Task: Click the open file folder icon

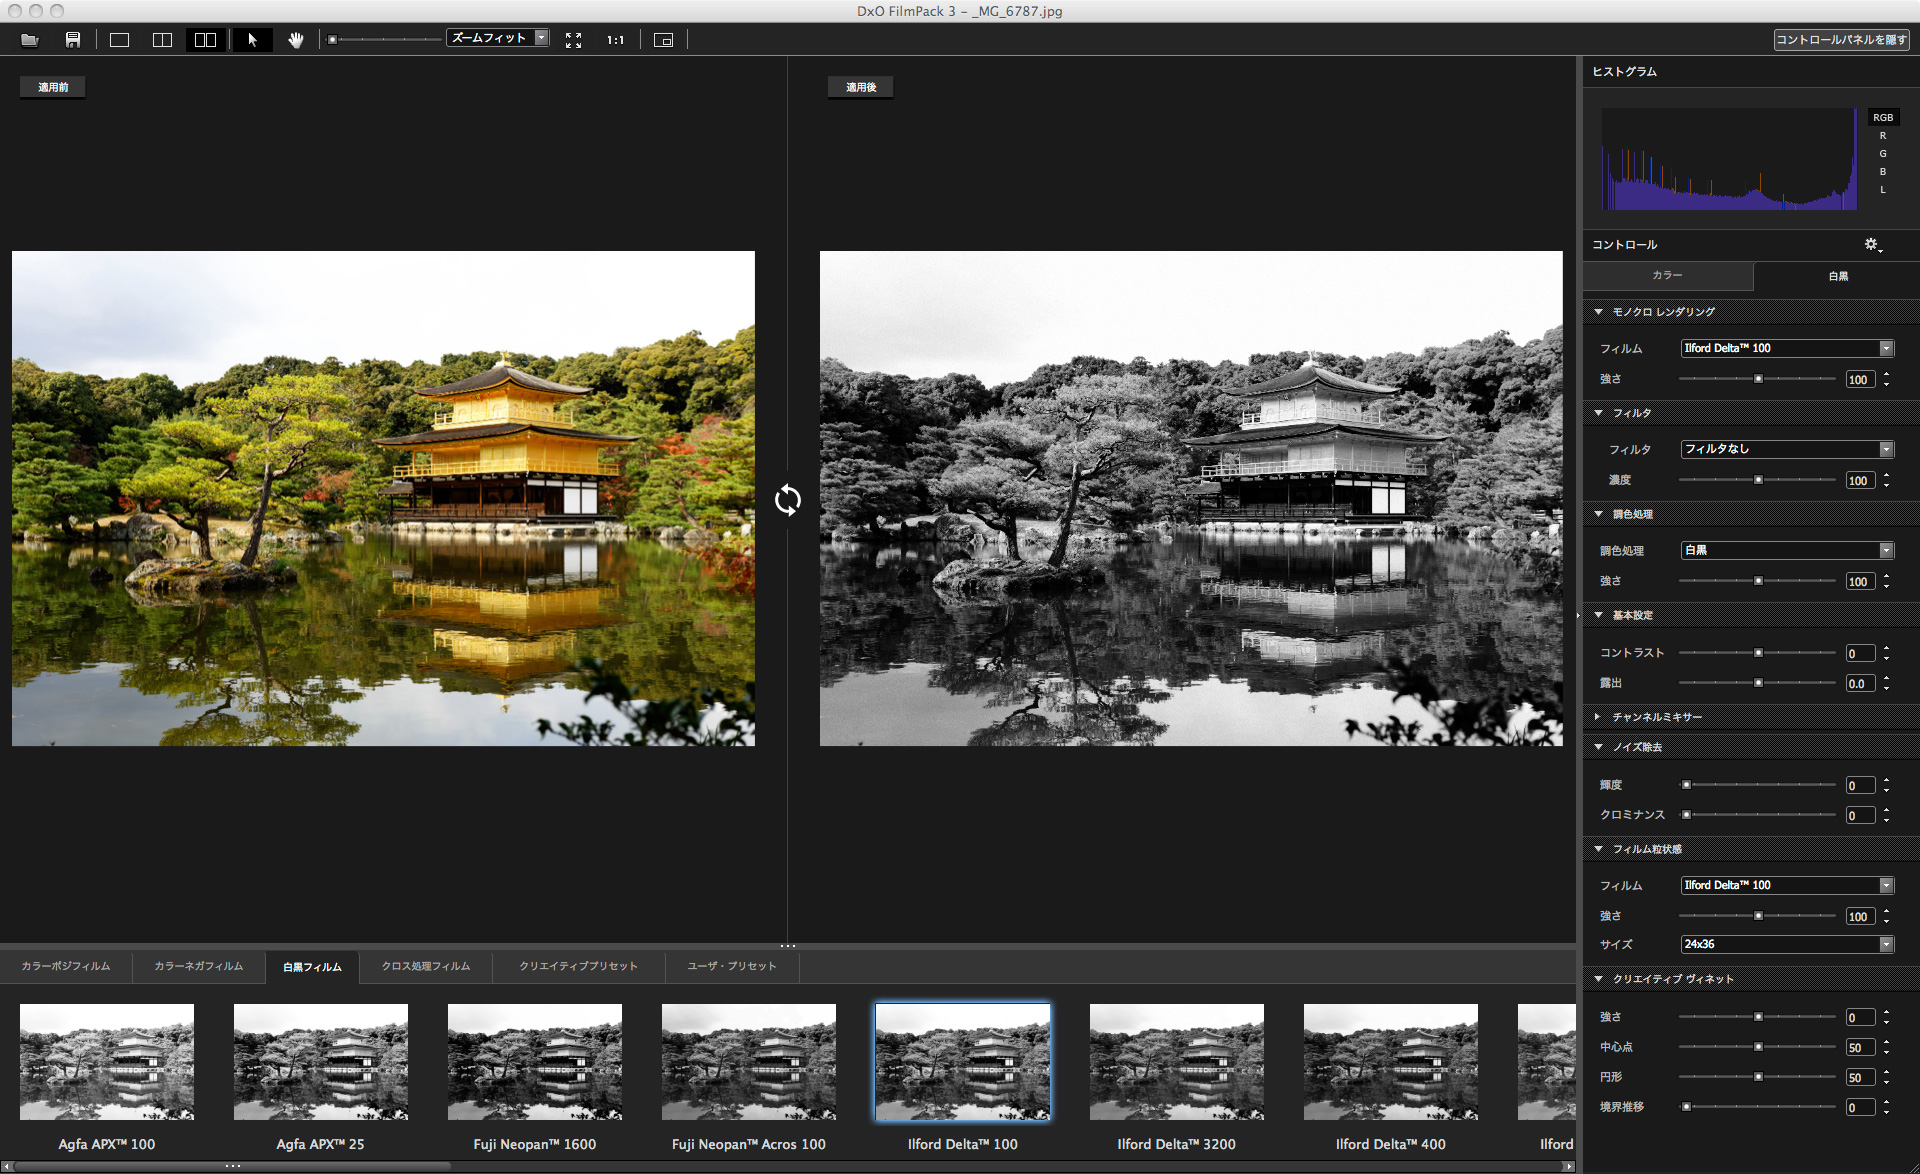Action: tap(30, 40)
